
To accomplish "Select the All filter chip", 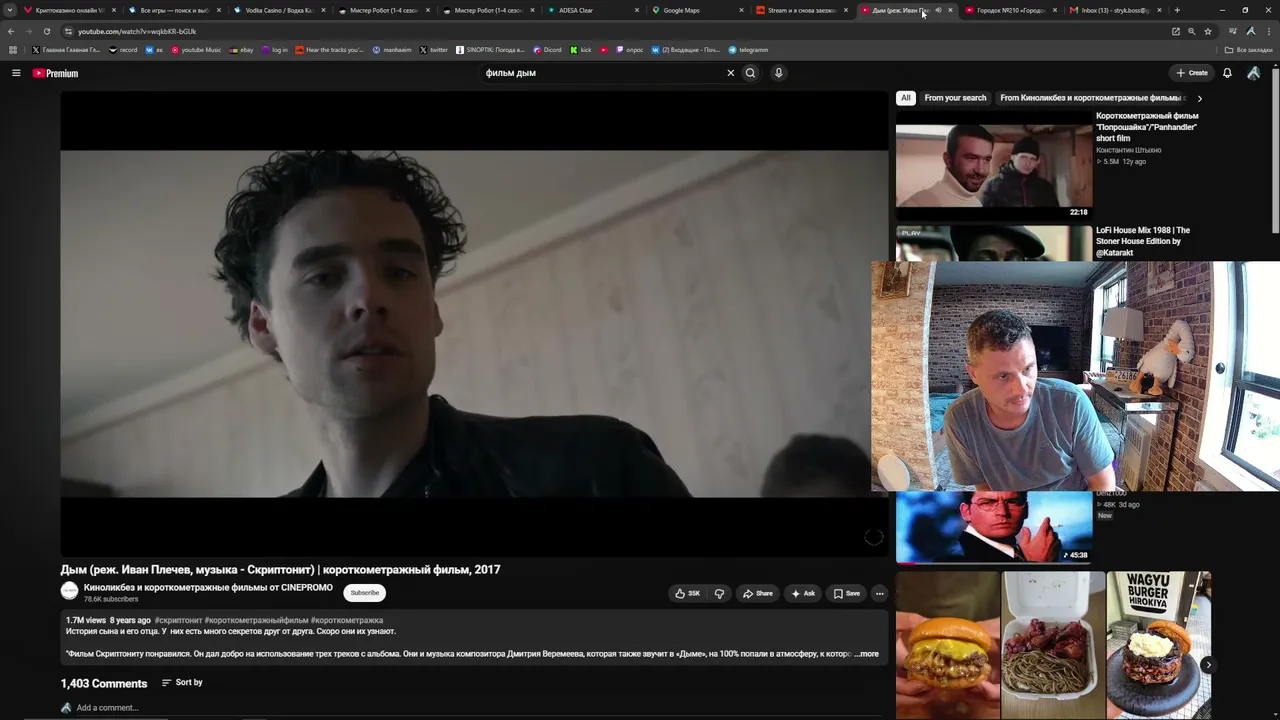I will (905, 98).
